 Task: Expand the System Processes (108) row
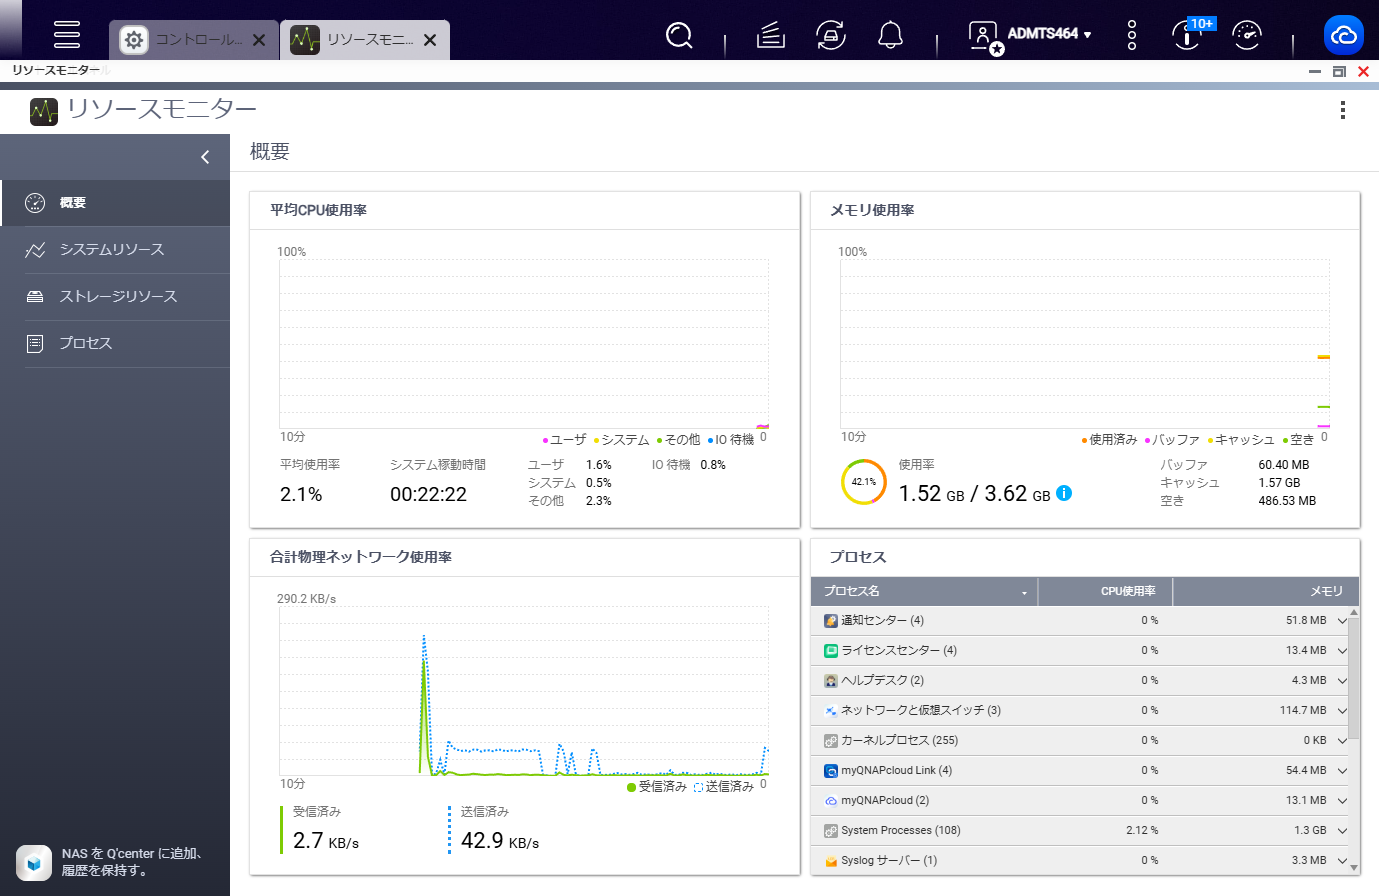1342,831
